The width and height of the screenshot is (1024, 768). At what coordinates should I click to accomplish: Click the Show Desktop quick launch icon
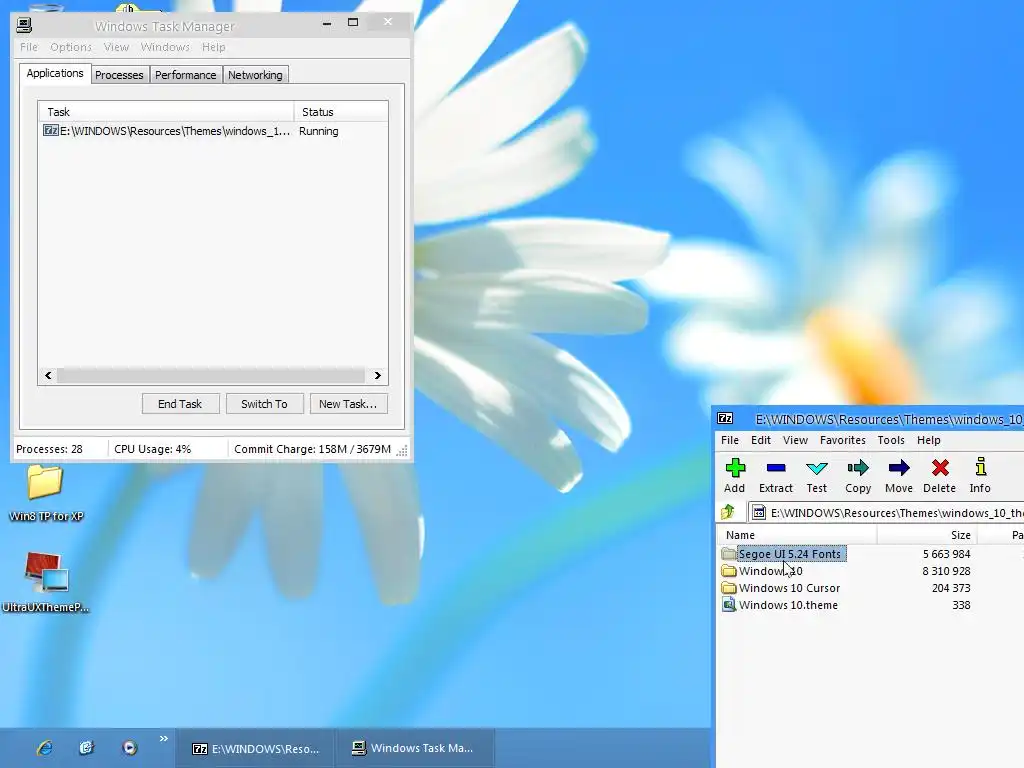86,748
